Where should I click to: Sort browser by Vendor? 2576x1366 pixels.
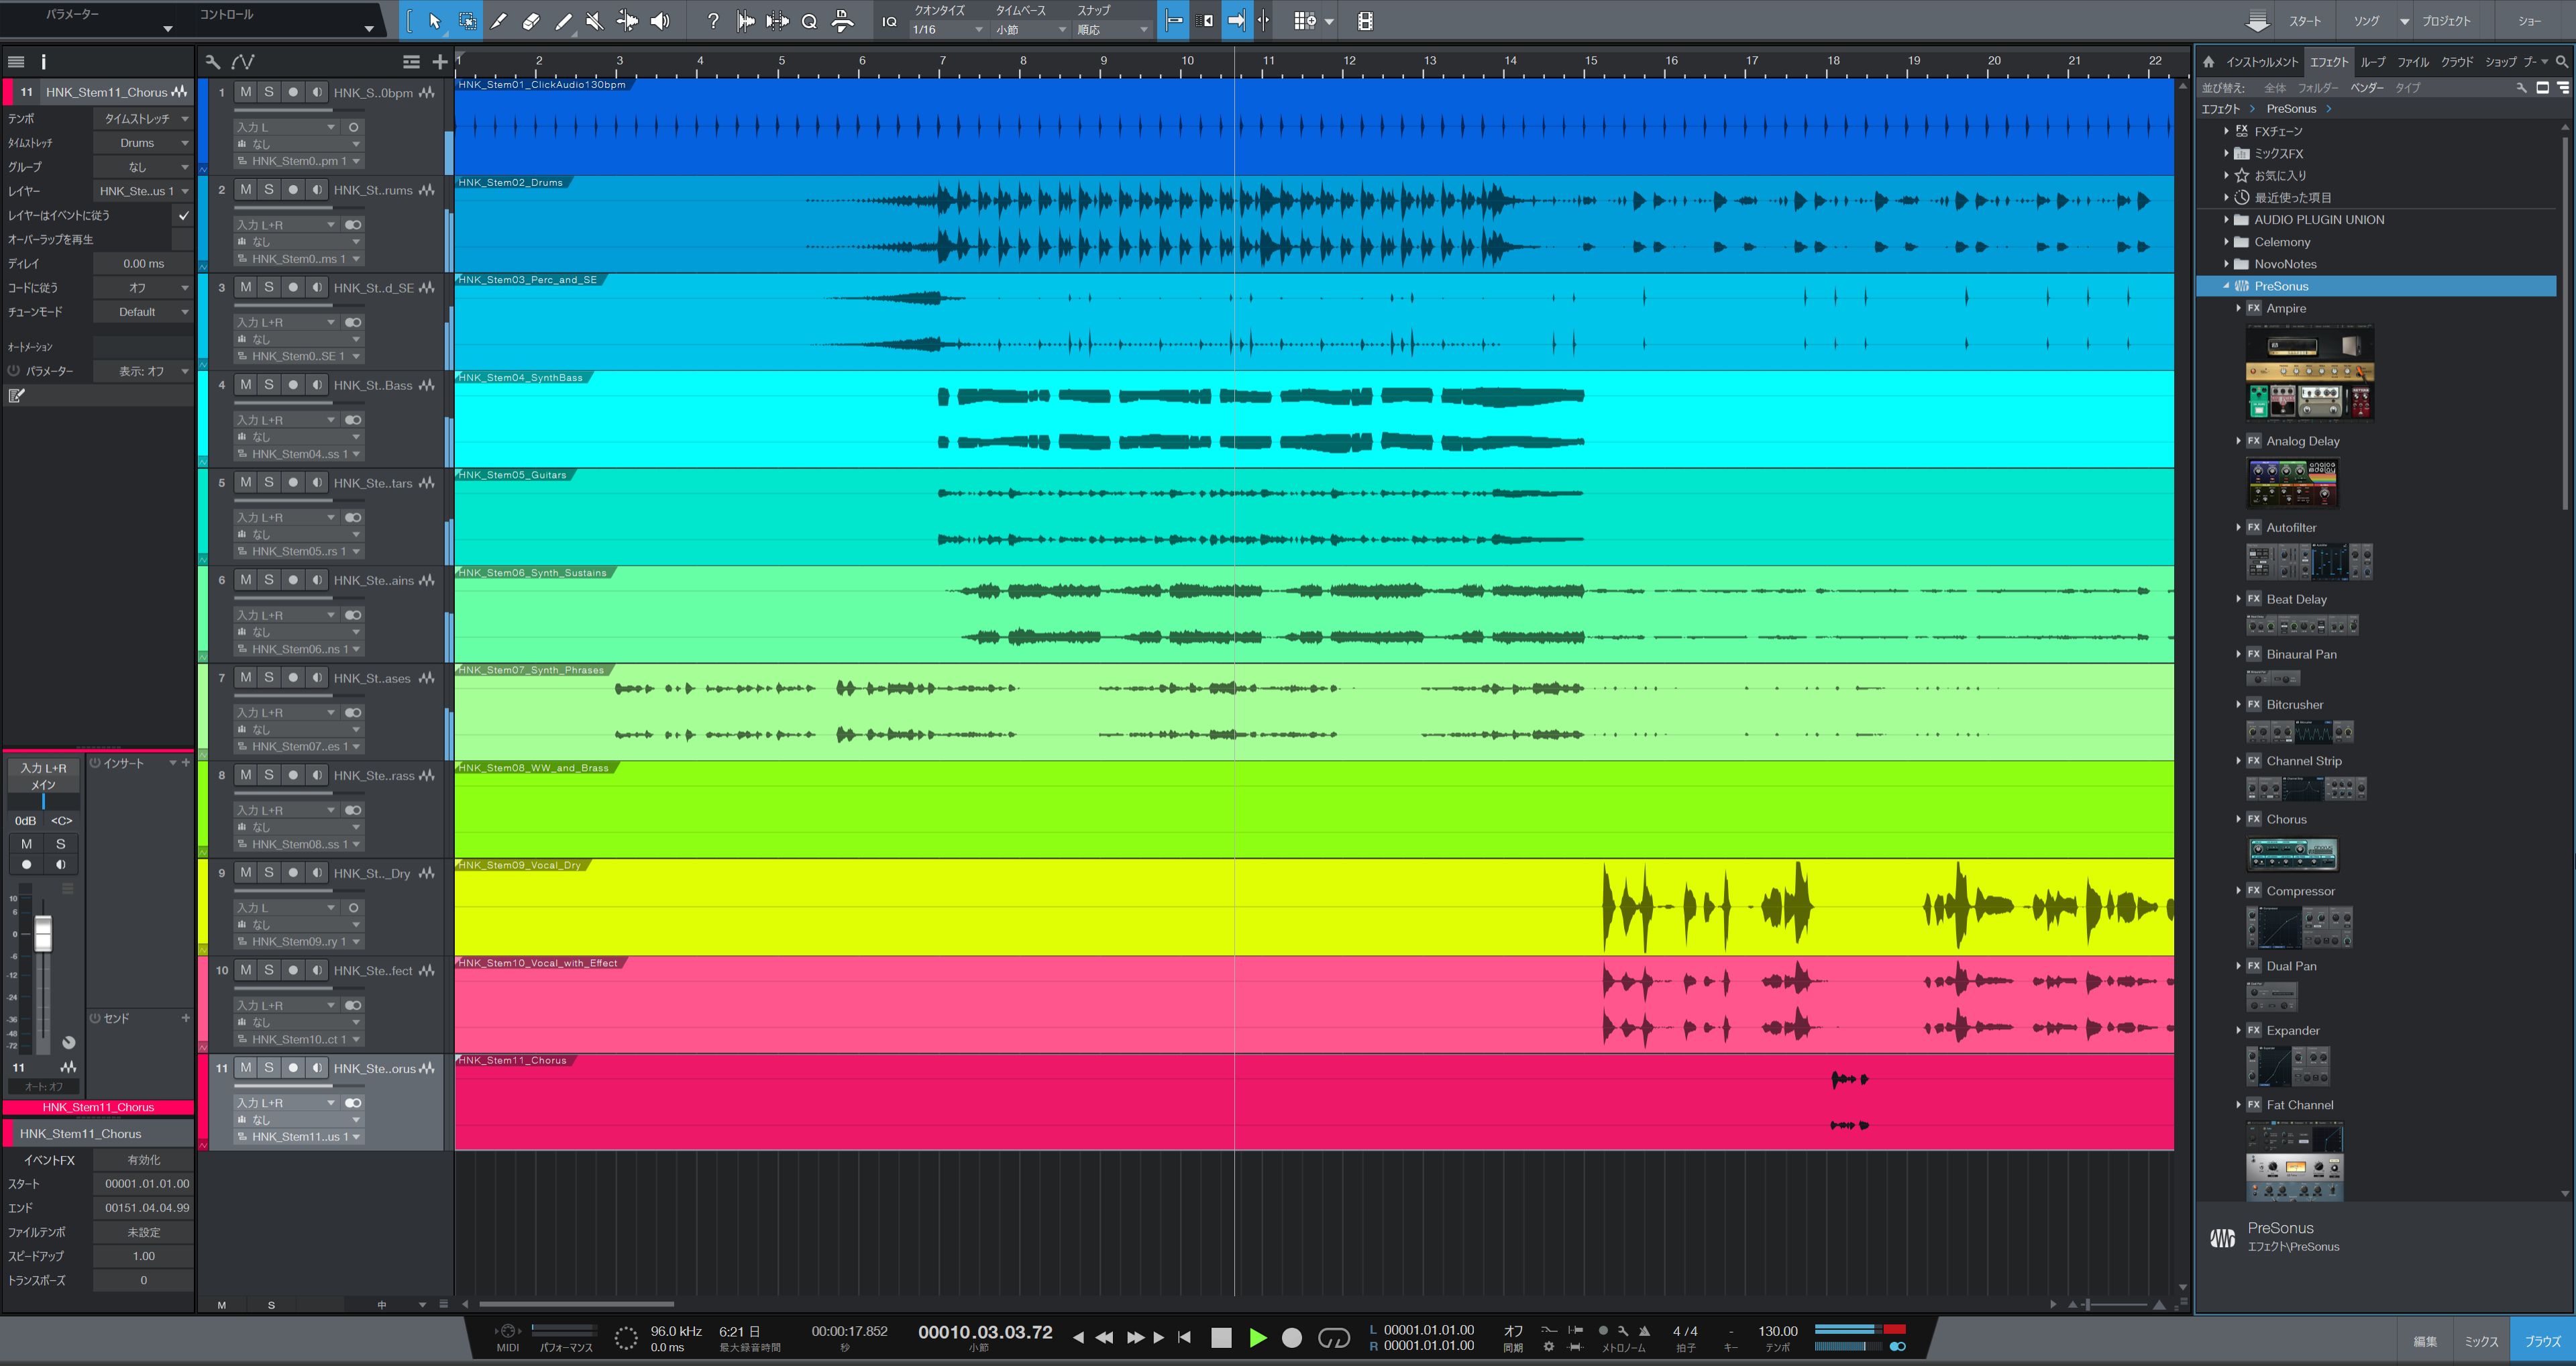coord(2367,88)
